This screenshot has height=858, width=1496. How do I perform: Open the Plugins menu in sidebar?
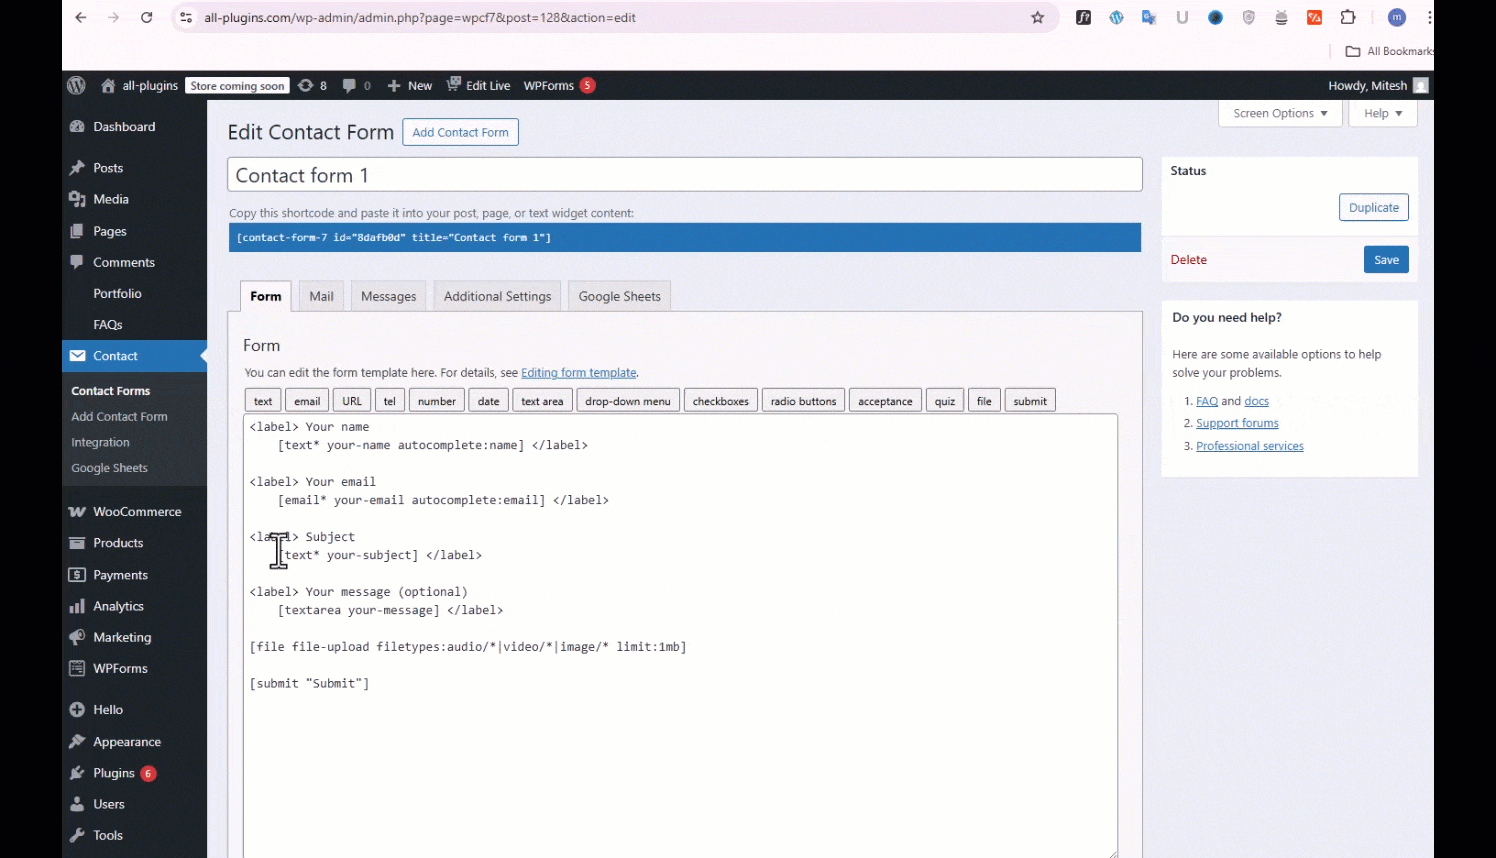(113, 773)
